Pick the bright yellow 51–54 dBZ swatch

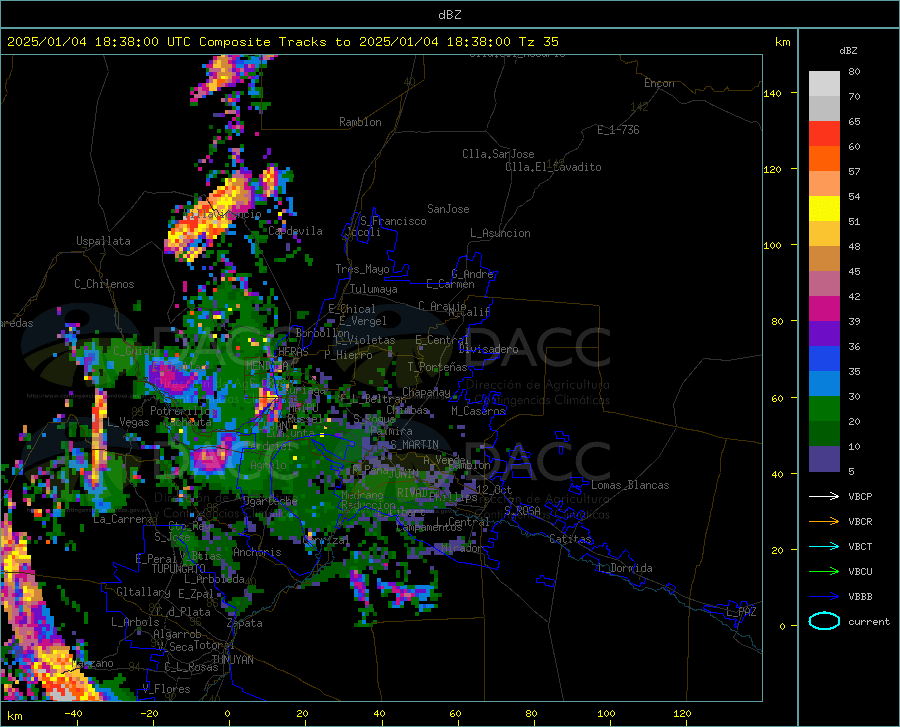point(824,209)
